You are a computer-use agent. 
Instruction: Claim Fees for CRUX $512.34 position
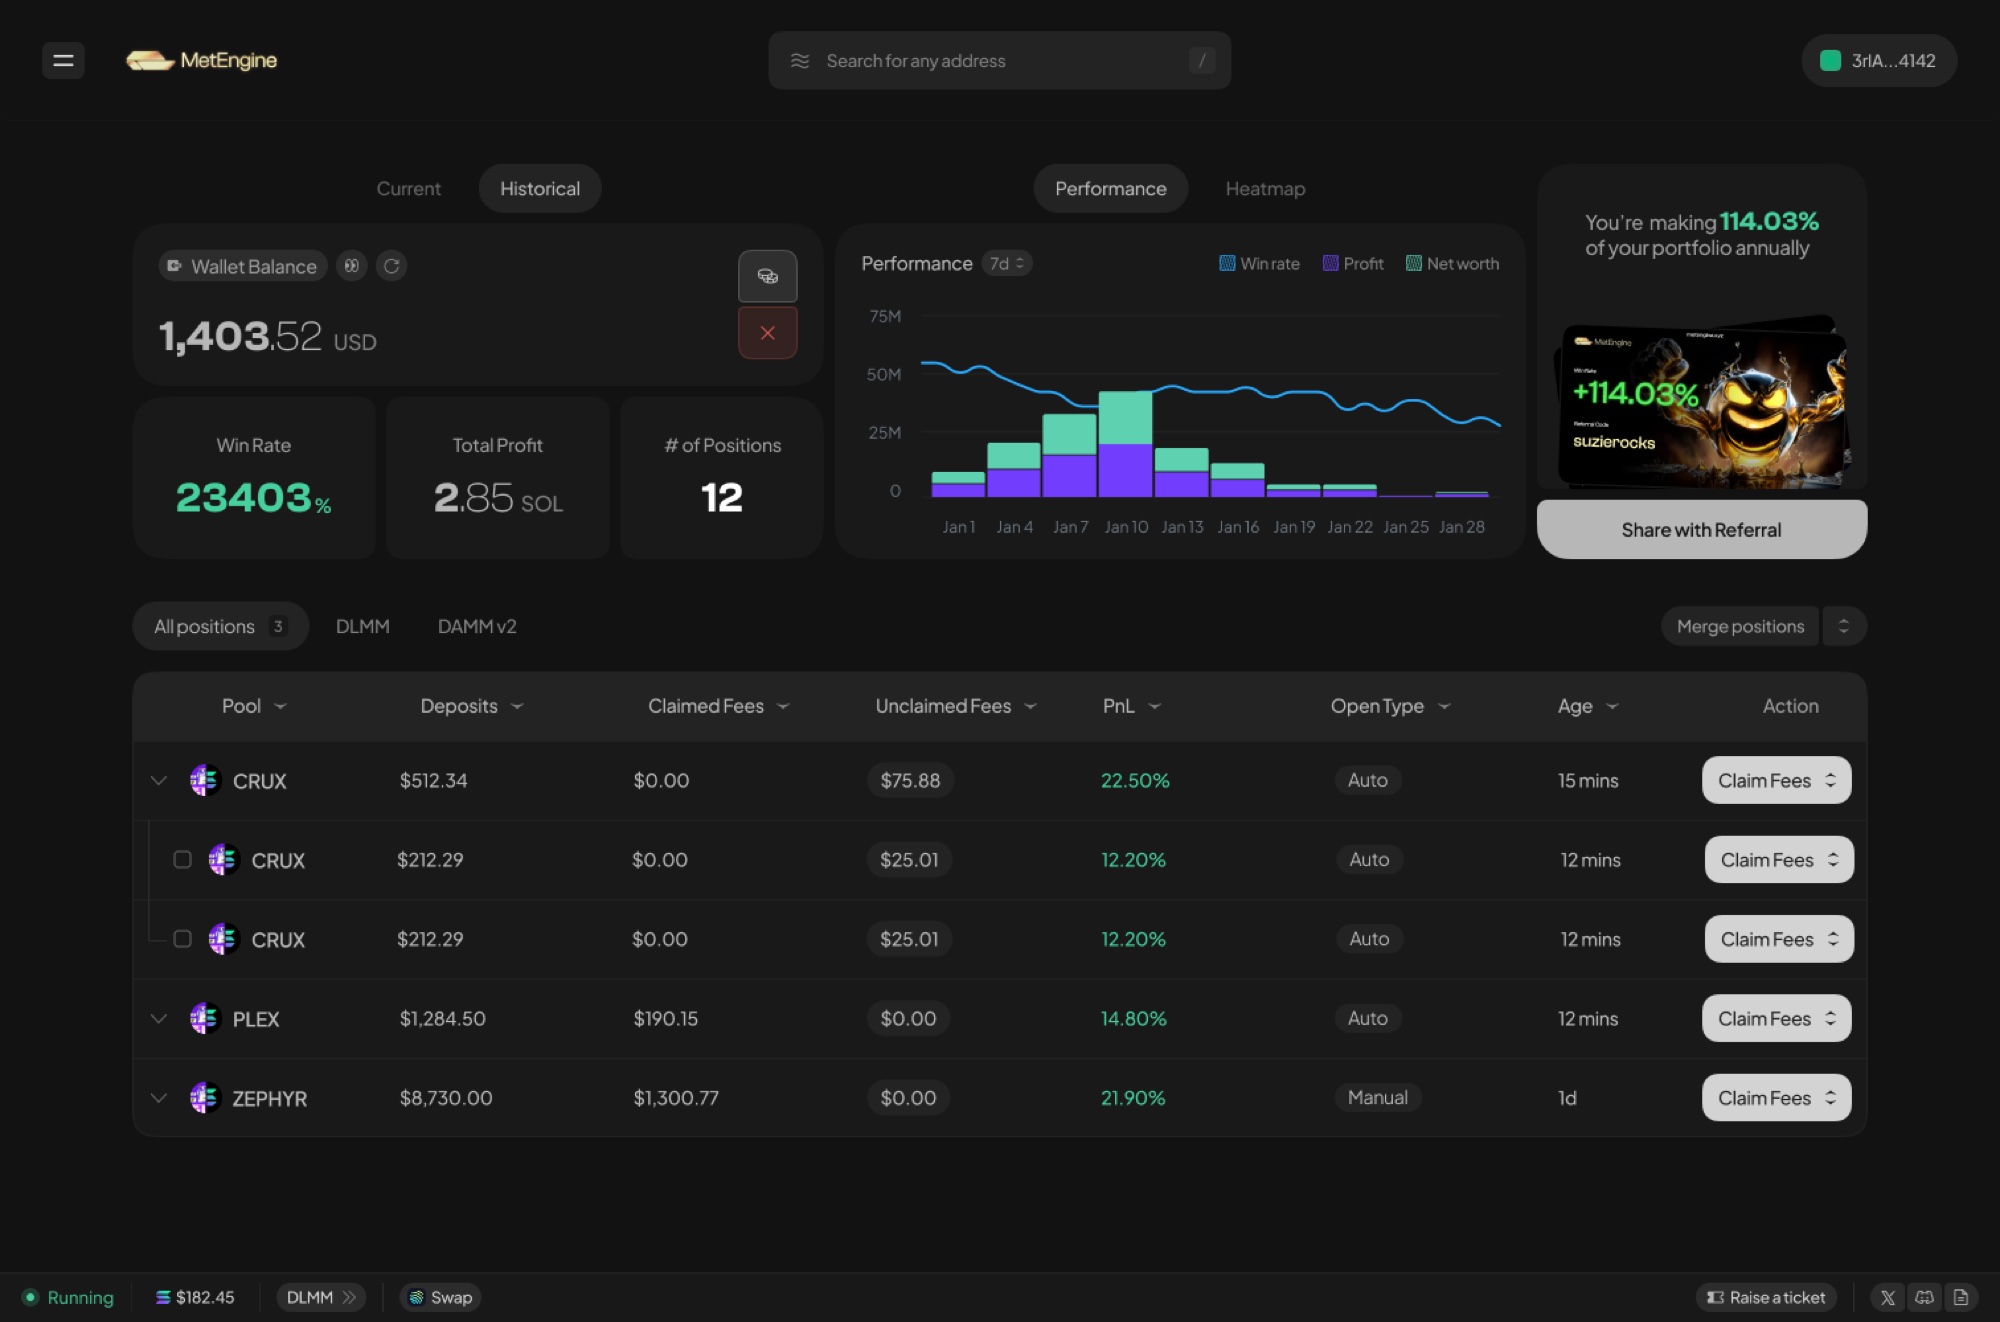pos(1776,780)
